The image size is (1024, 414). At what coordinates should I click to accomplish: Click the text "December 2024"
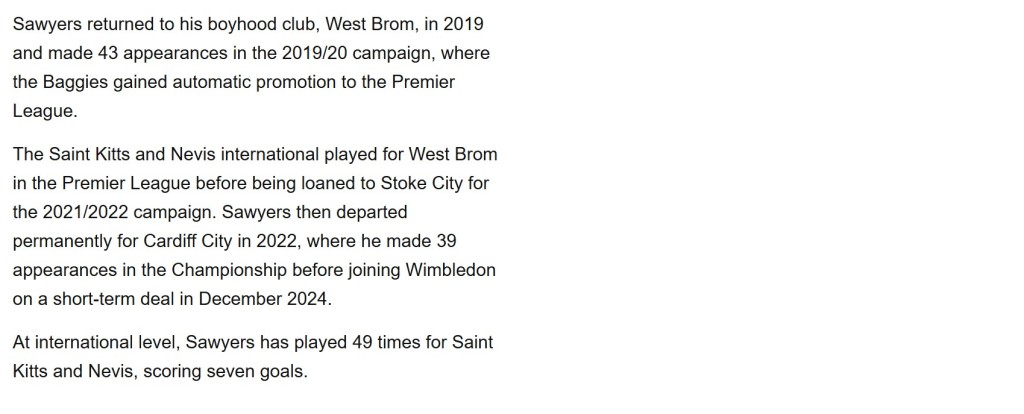pos(263,299)
